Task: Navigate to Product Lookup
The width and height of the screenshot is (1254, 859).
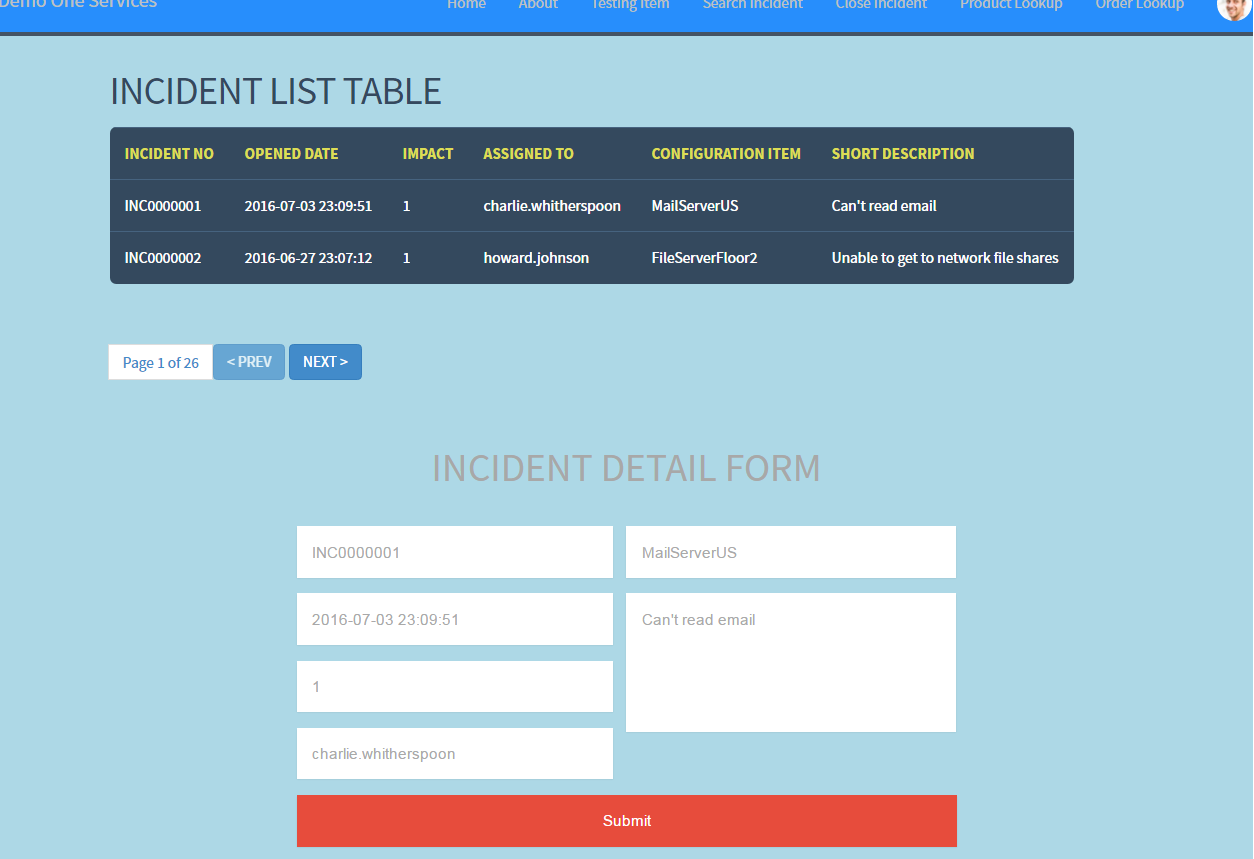Action: tap(1011, 6)
